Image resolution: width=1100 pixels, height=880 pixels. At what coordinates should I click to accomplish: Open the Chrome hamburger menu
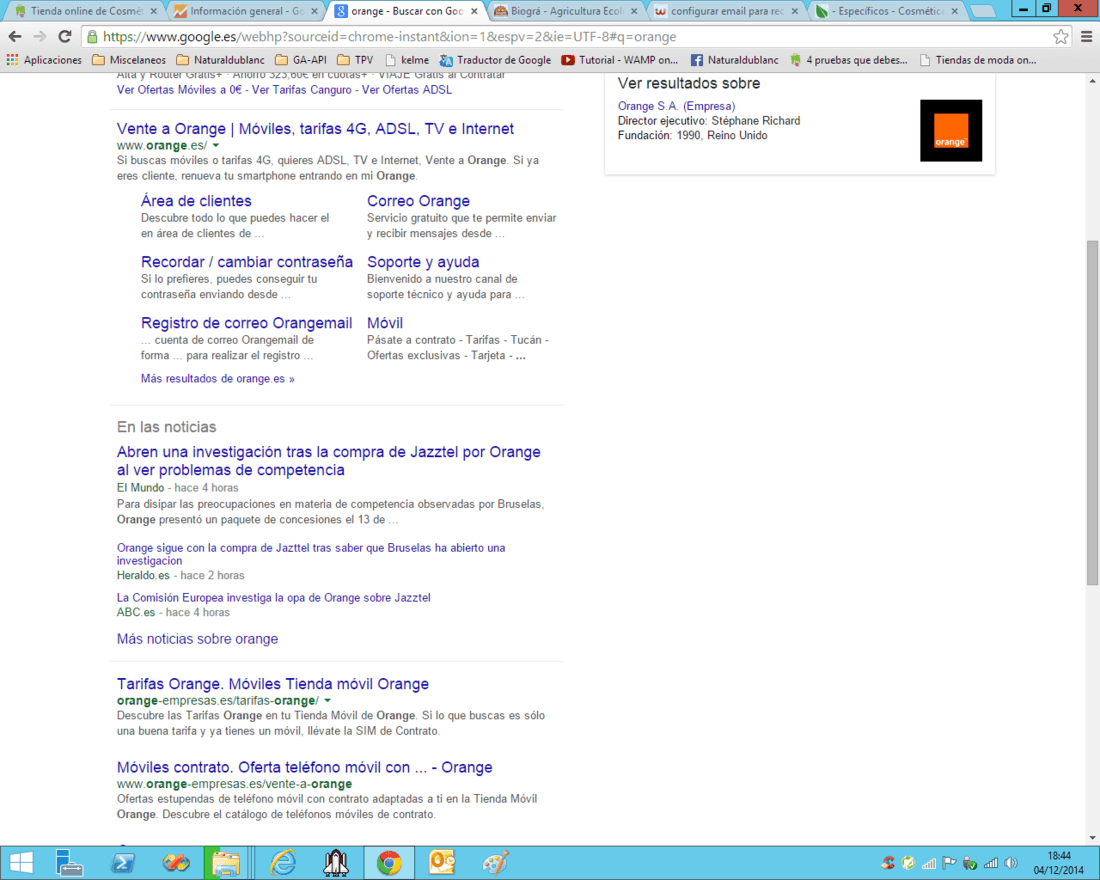(1086, 36)
